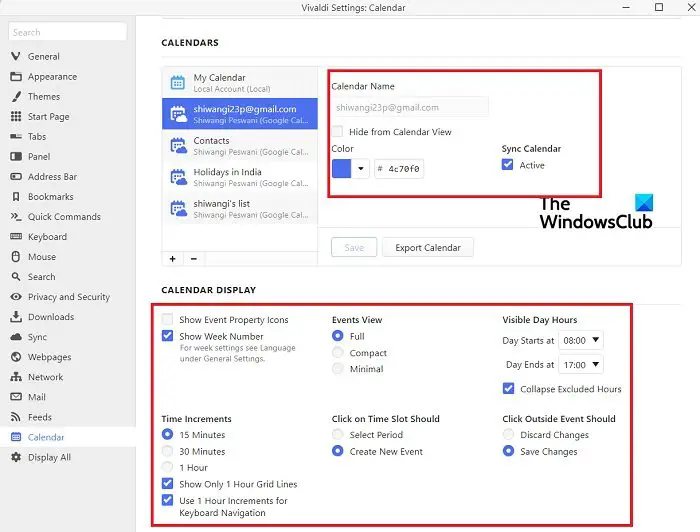Screen dimensions: 700x532
Task: Click the Downloads arrow icon
Action: pyautogui.click(x=16, y=316)
